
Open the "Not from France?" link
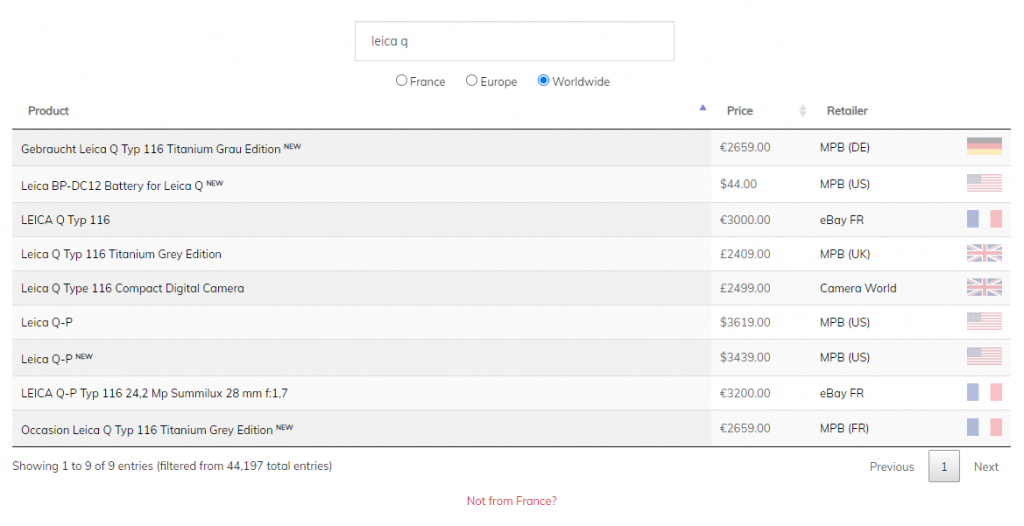coord(511,501)
